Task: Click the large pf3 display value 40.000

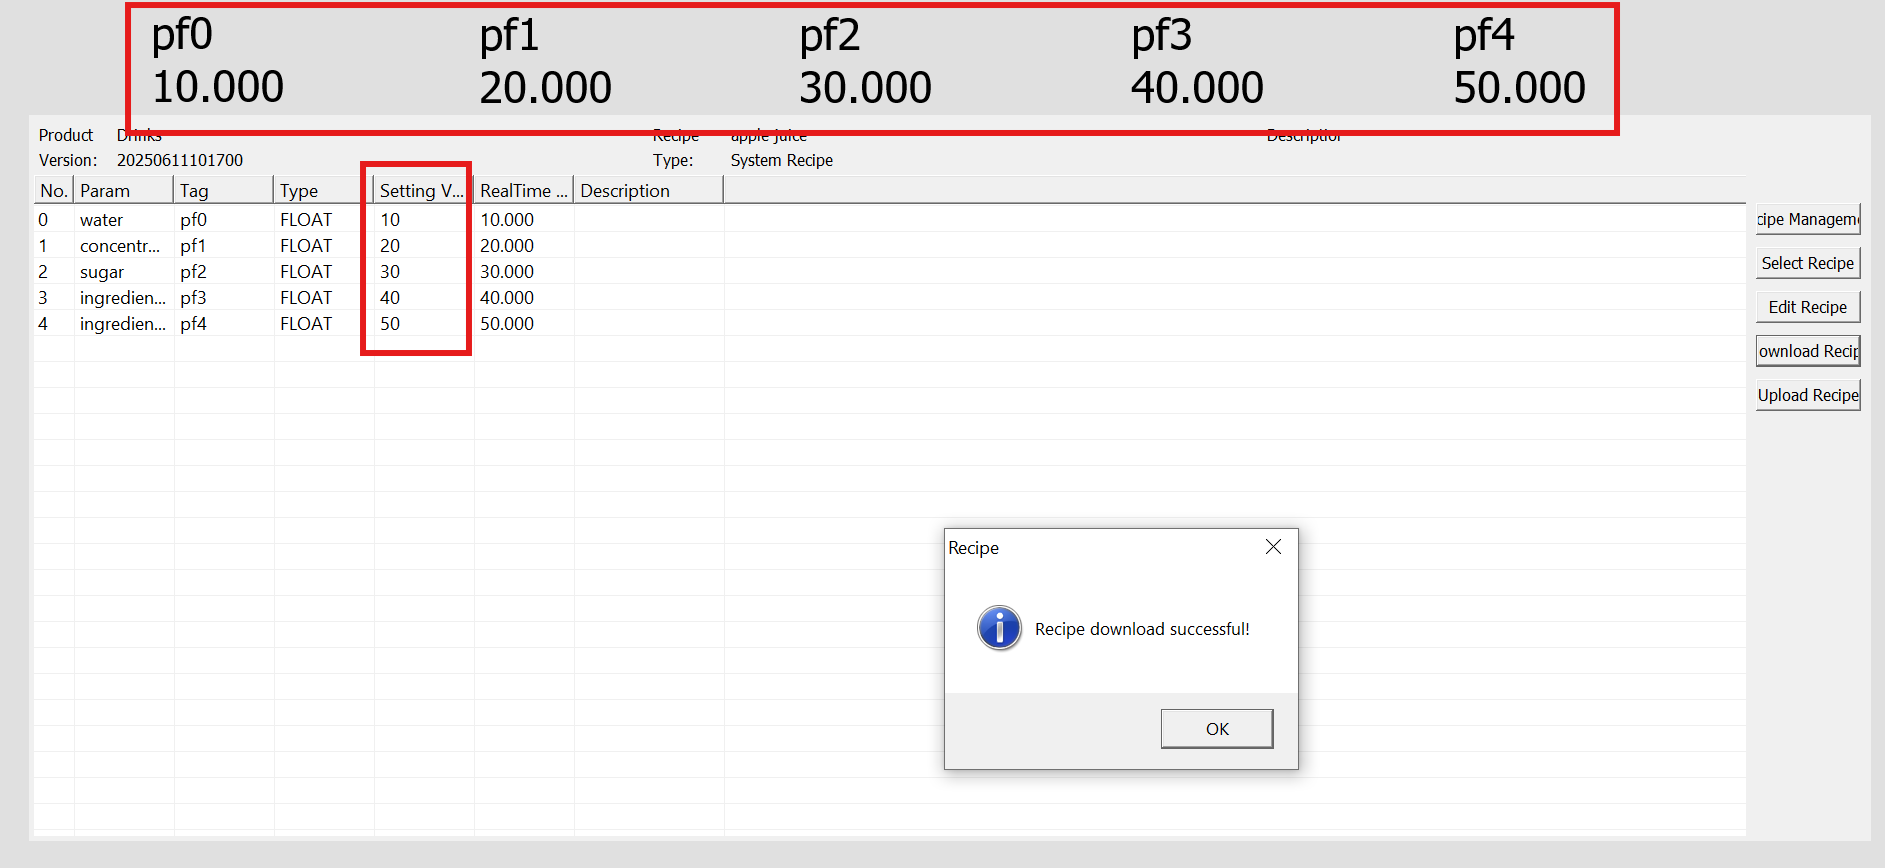Action: click(x=1197, y=87)
